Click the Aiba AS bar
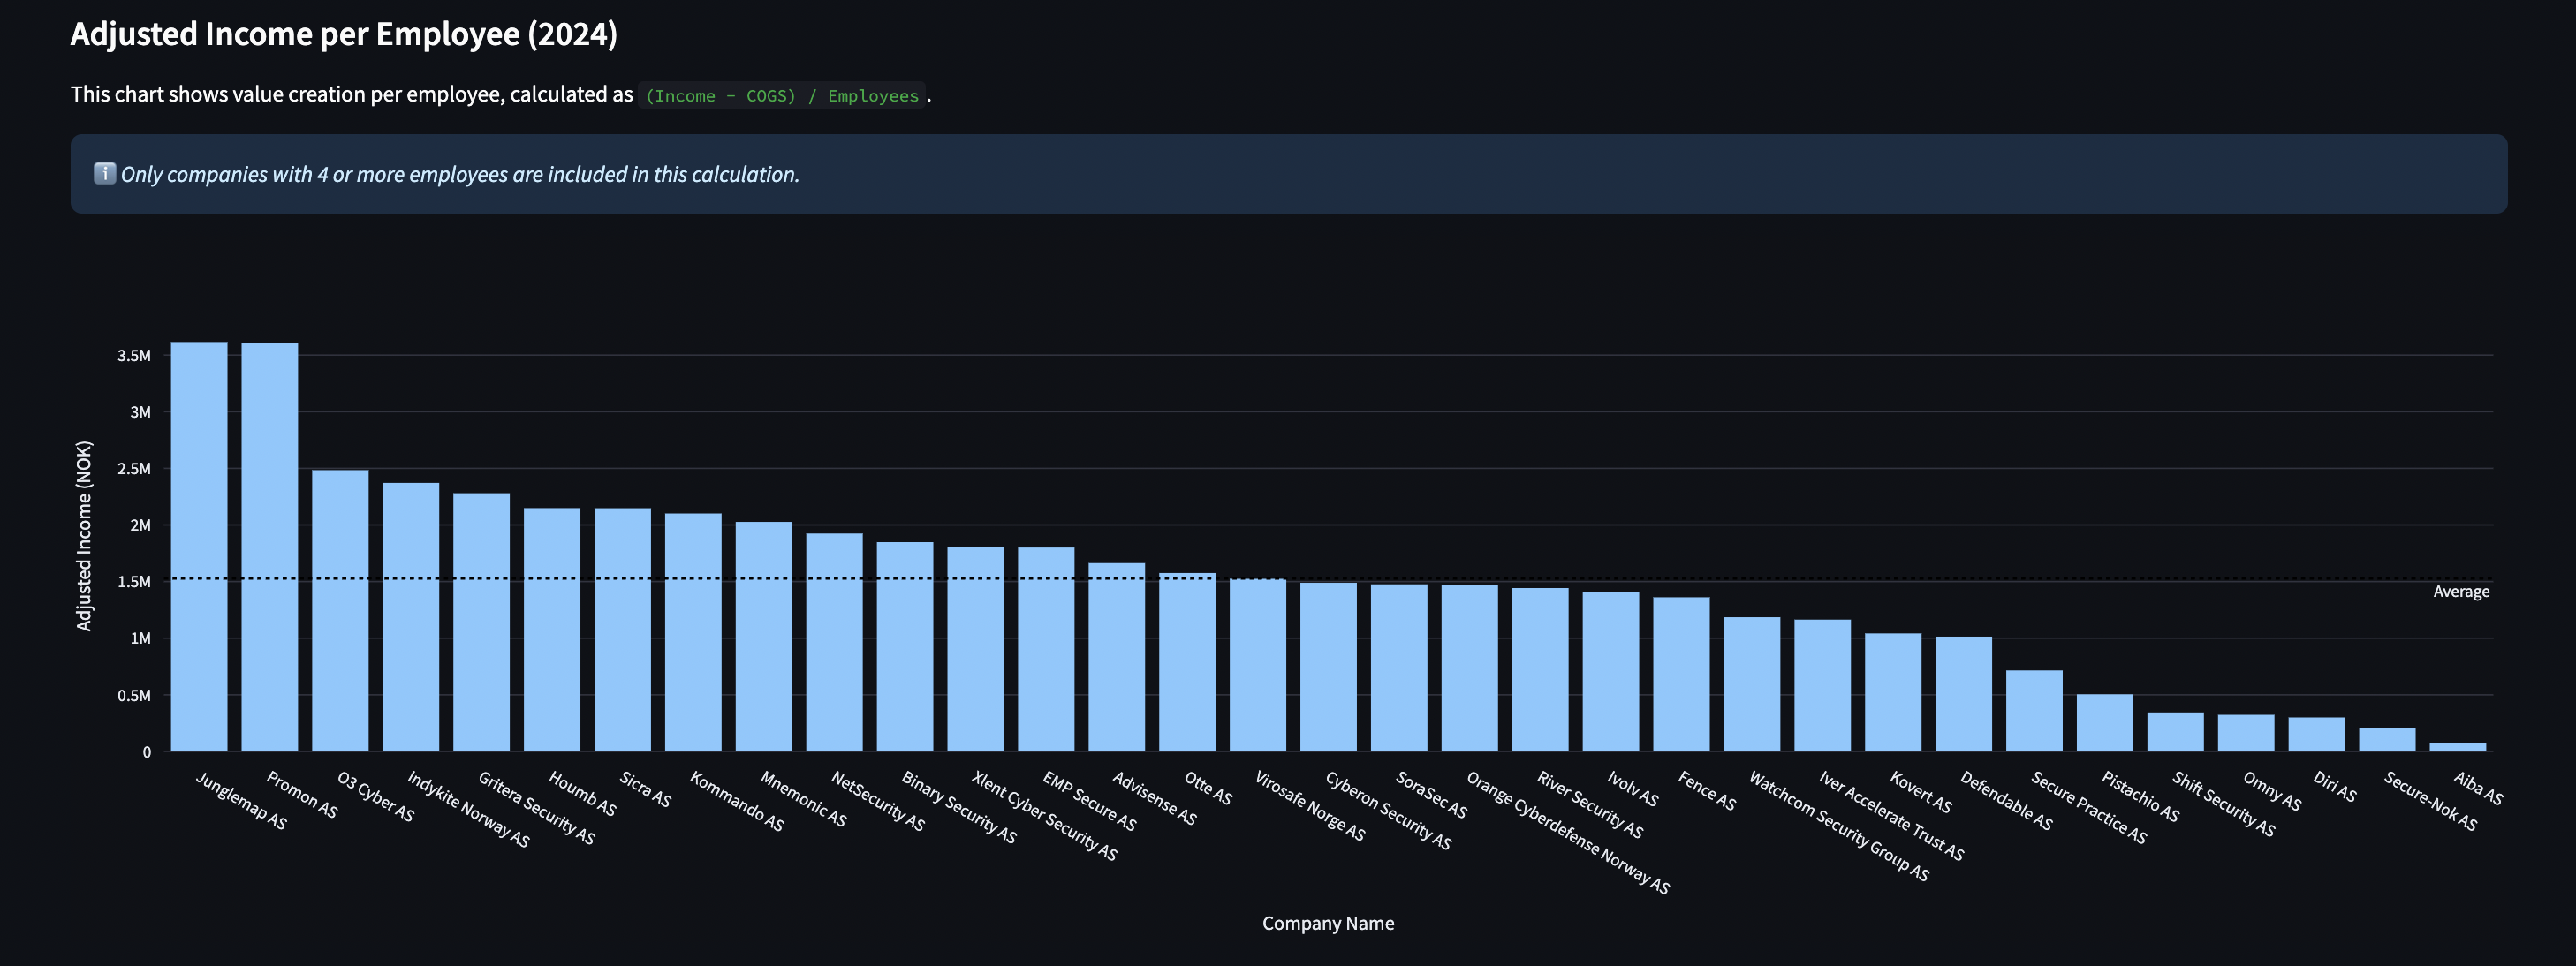2576x966 pixels. (2458, 747)
